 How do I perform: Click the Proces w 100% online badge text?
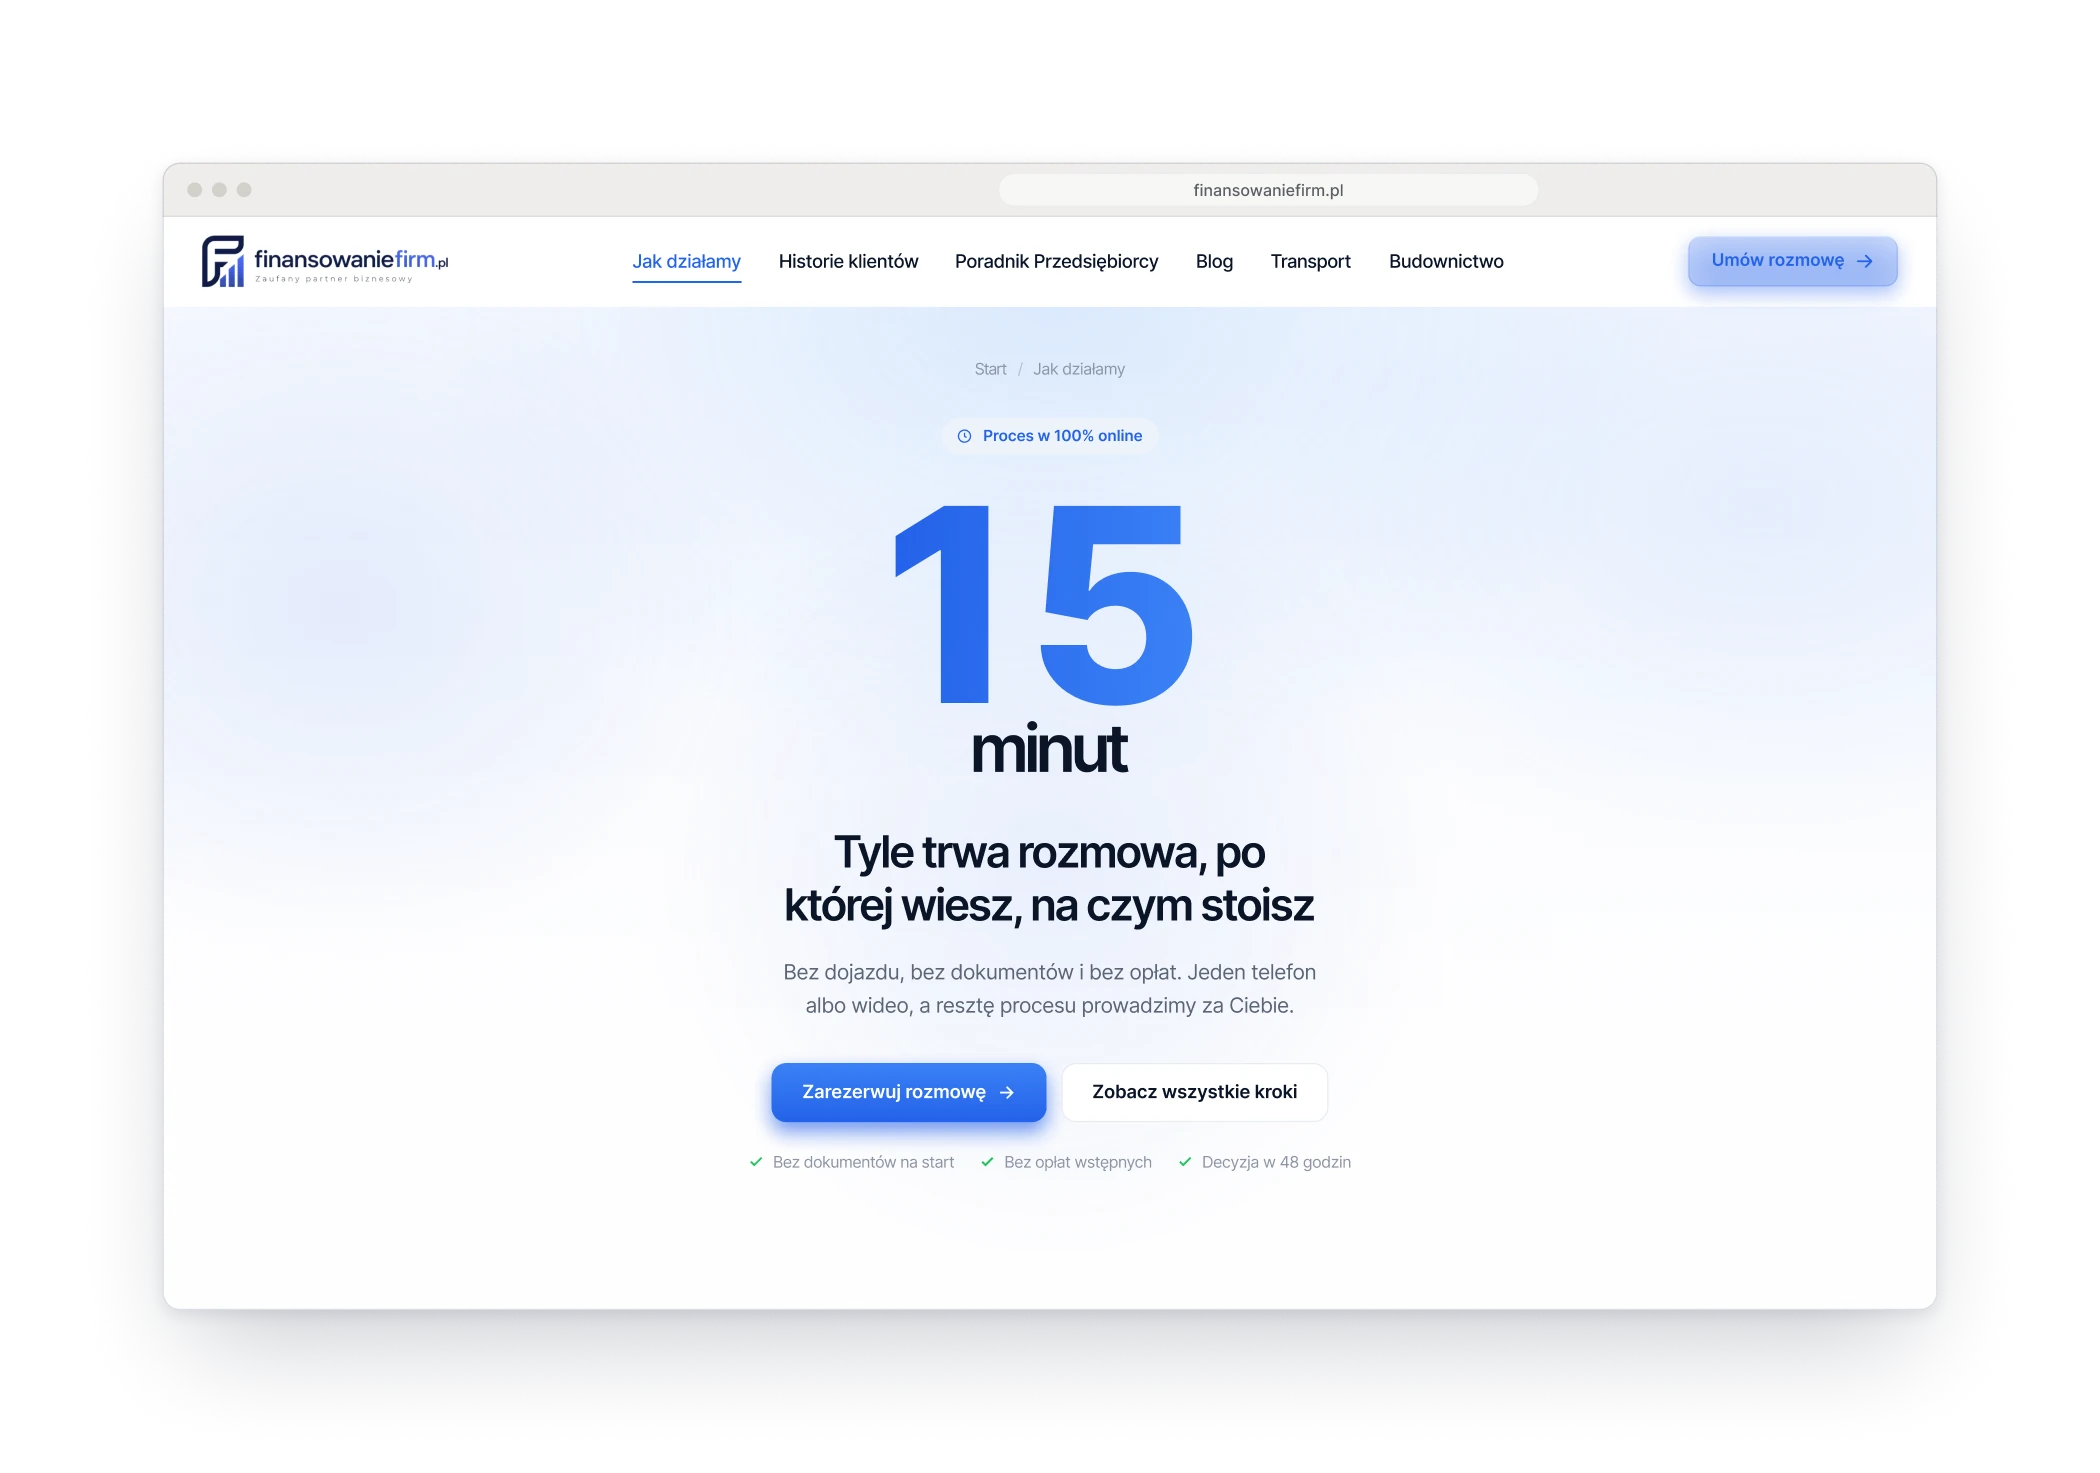(1062, 436)
